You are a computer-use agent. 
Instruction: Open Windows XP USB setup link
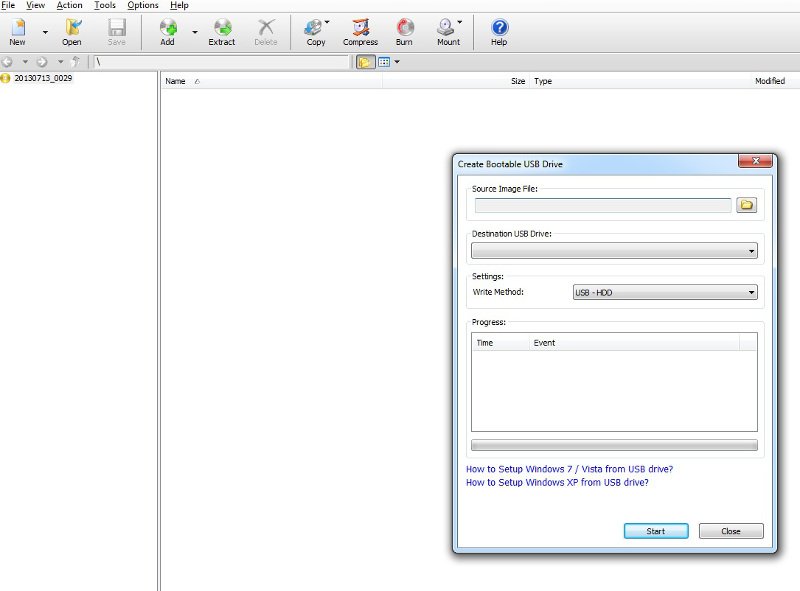(x=557, y=482)
